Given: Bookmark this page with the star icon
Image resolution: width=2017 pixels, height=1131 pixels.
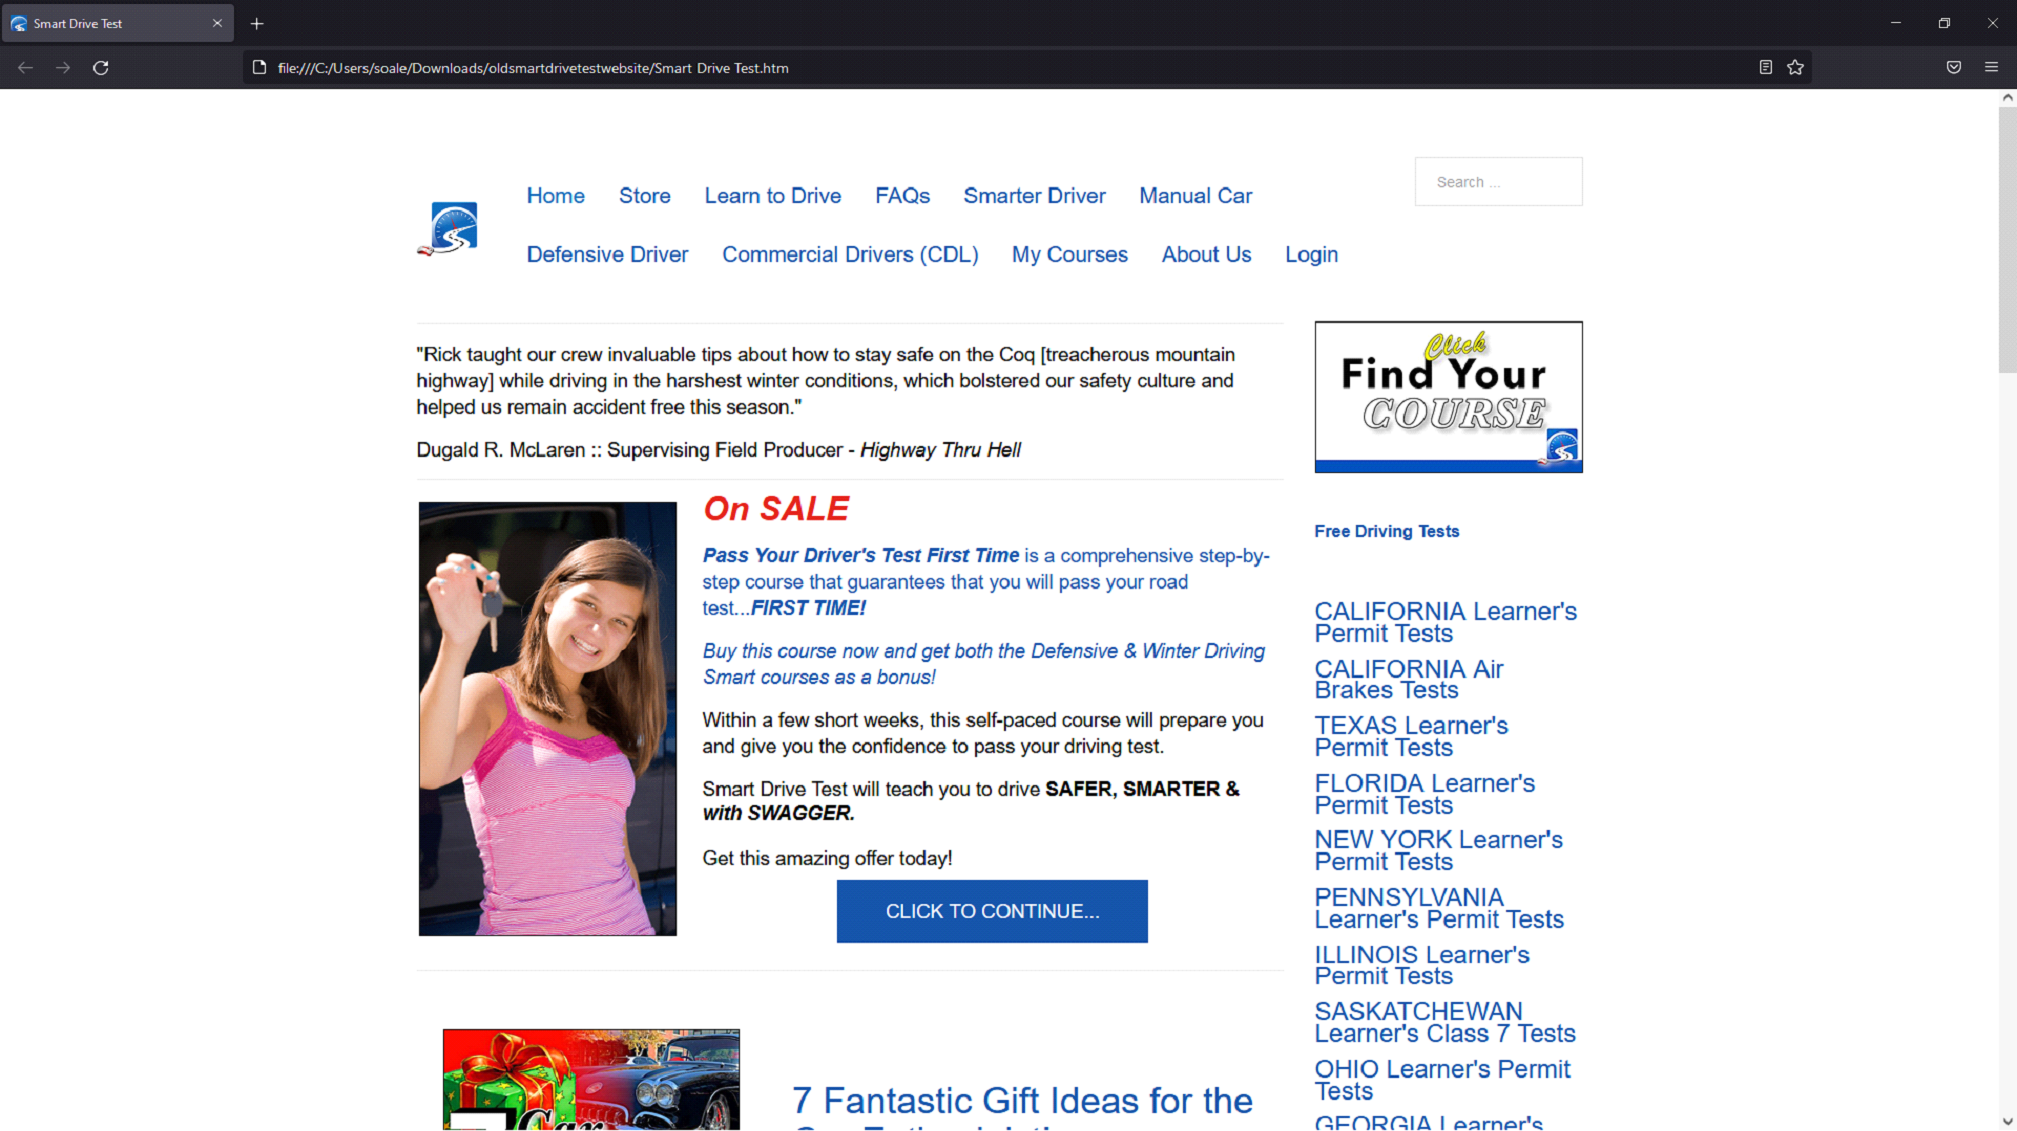Looking at the screenshot, I should click(1795, 68).
